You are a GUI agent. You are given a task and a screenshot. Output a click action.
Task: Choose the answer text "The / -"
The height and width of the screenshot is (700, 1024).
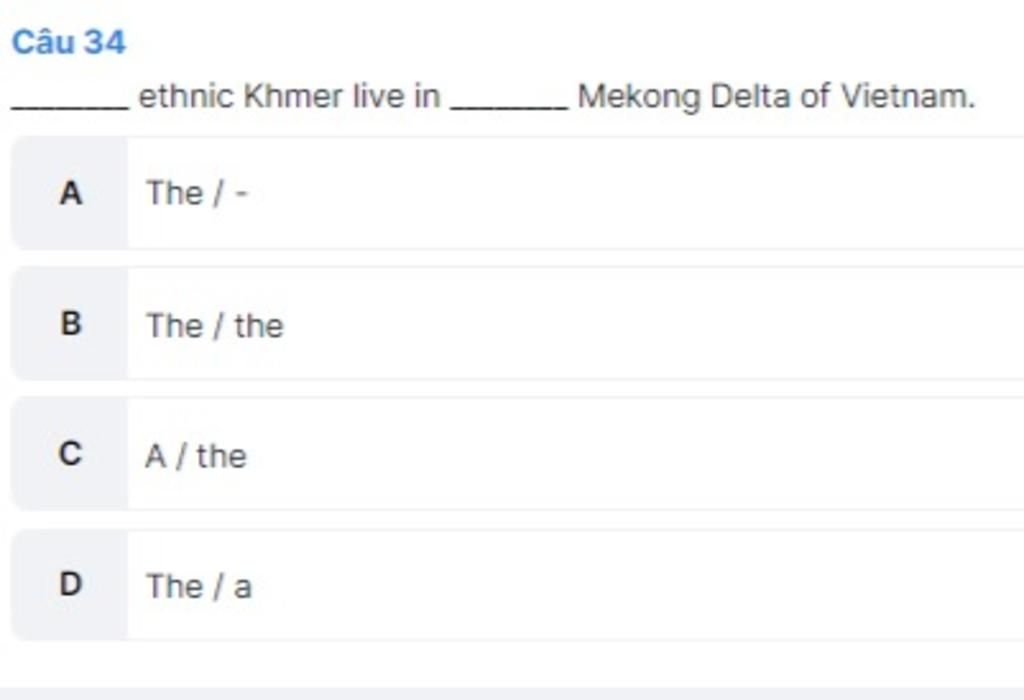(x=197, y=193)
